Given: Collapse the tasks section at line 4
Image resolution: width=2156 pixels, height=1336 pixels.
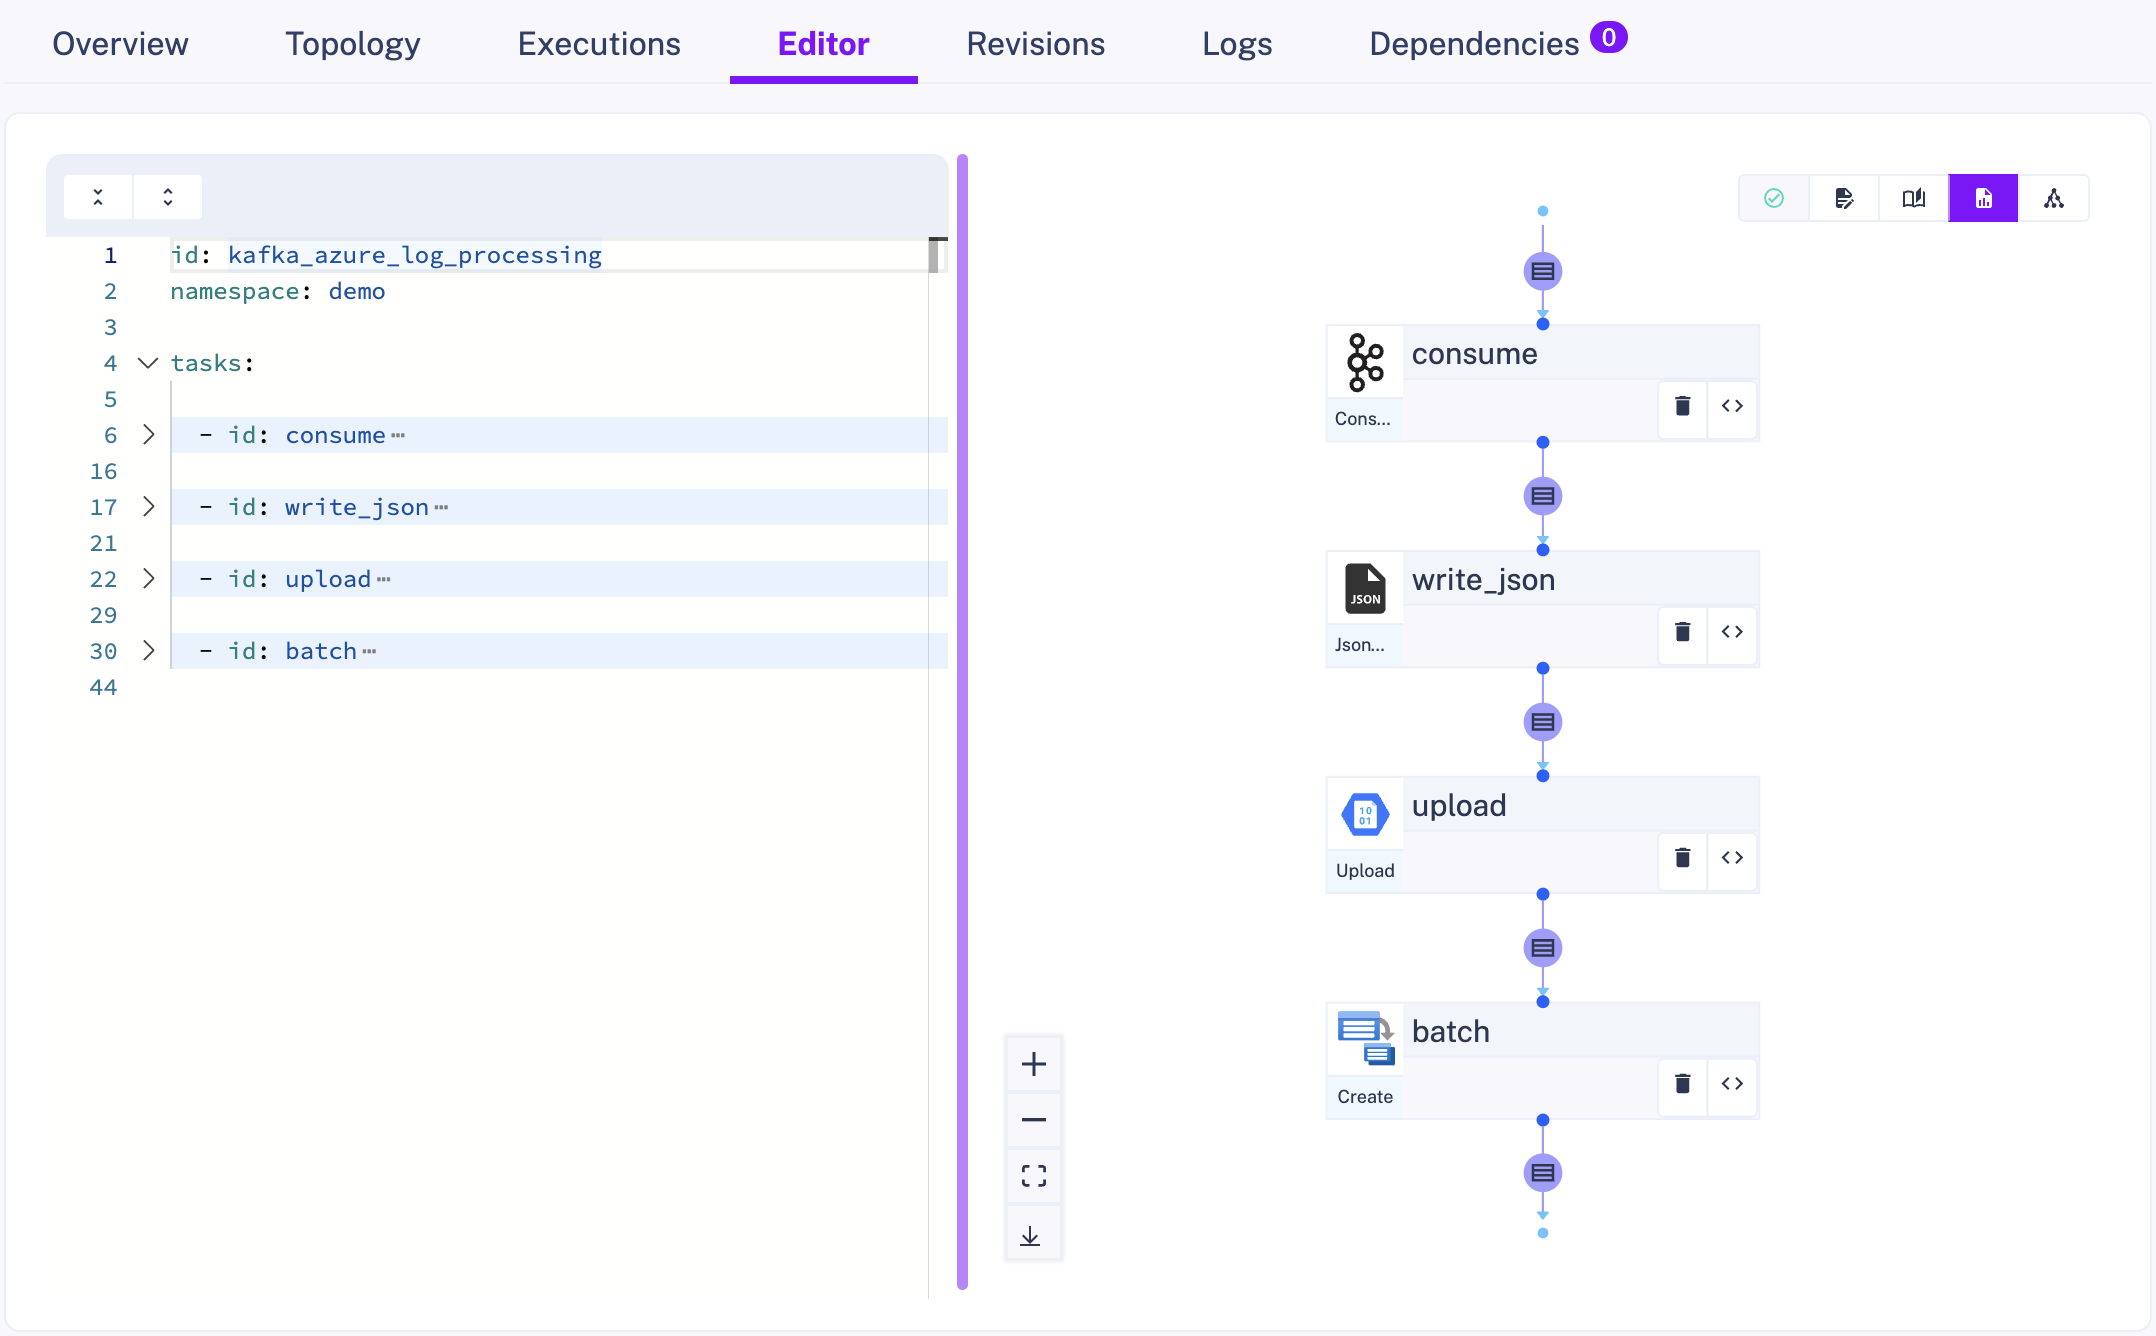Looking at the screenshot, I should (148, 362).
